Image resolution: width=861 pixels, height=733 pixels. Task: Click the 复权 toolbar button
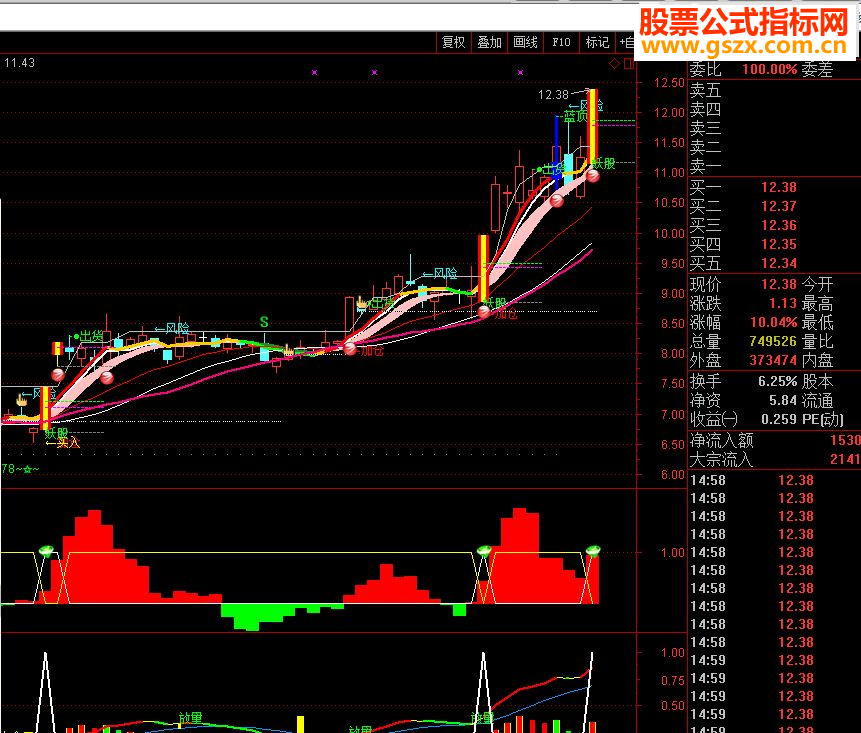click(x=454, y=42)
